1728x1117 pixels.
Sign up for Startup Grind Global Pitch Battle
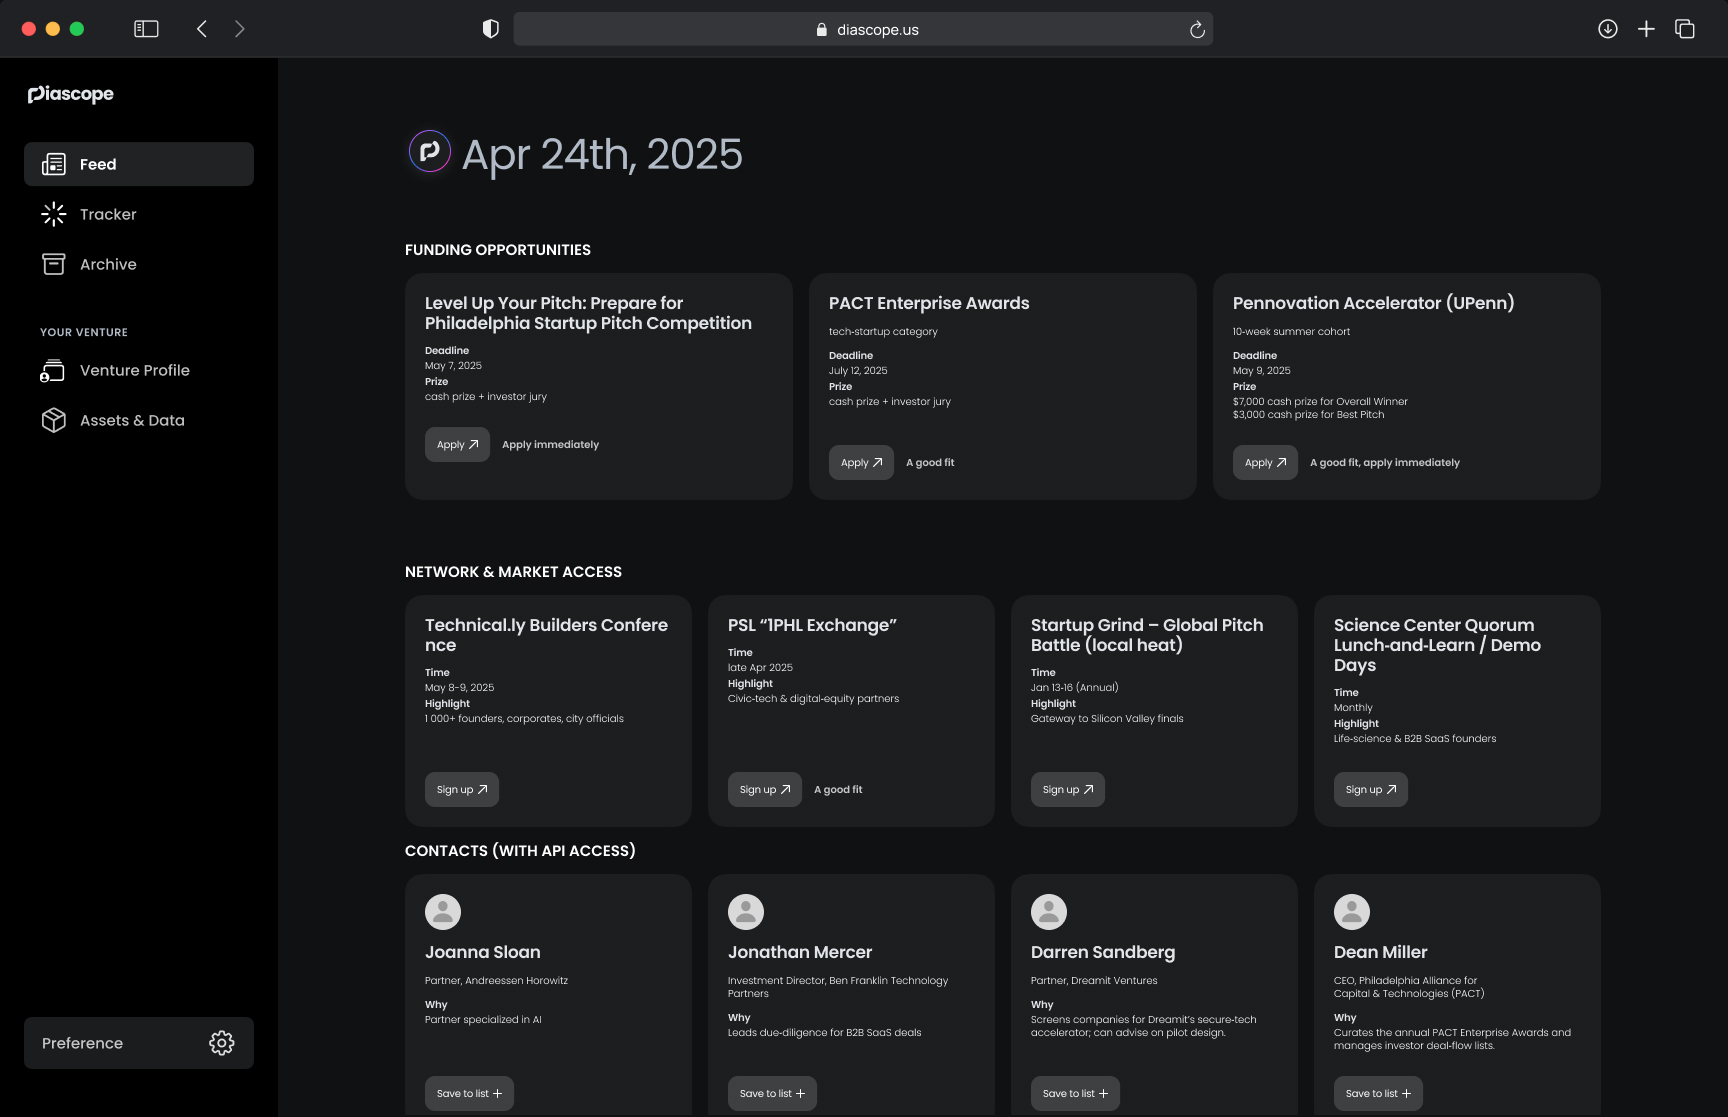(x=1068, y=790)
